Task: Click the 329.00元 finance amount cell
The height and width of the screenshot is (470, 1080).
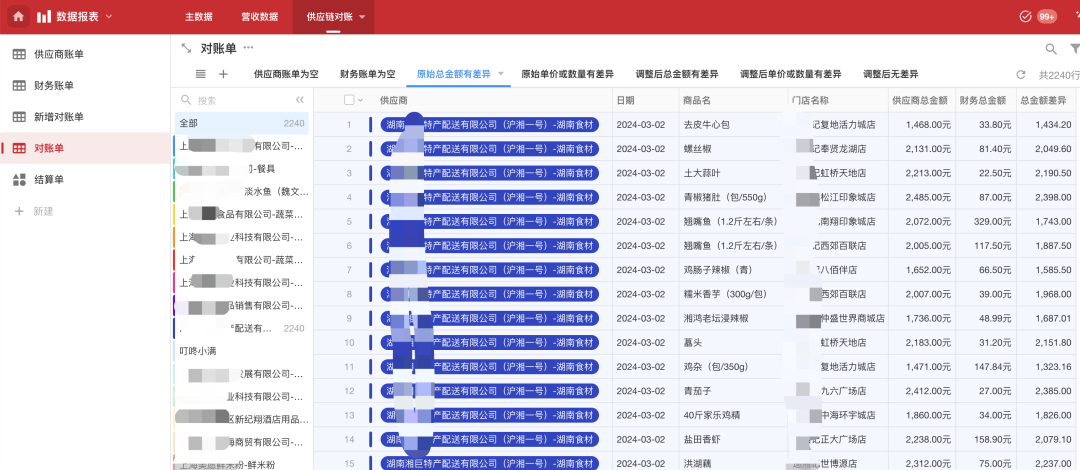Action: pyautogui.click(x=986, y=221)
